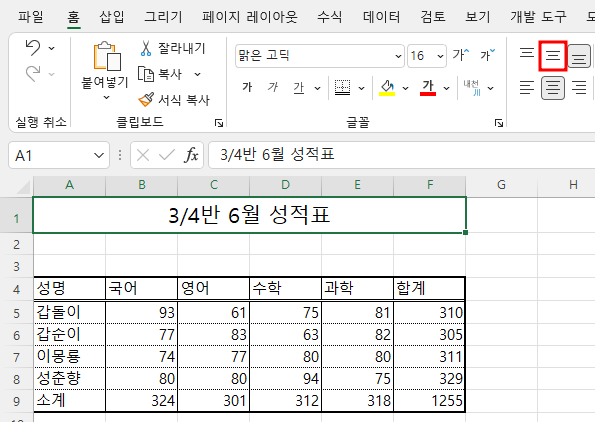
Task: Select the 성춘향 name cell
Action: coord(69,379)
